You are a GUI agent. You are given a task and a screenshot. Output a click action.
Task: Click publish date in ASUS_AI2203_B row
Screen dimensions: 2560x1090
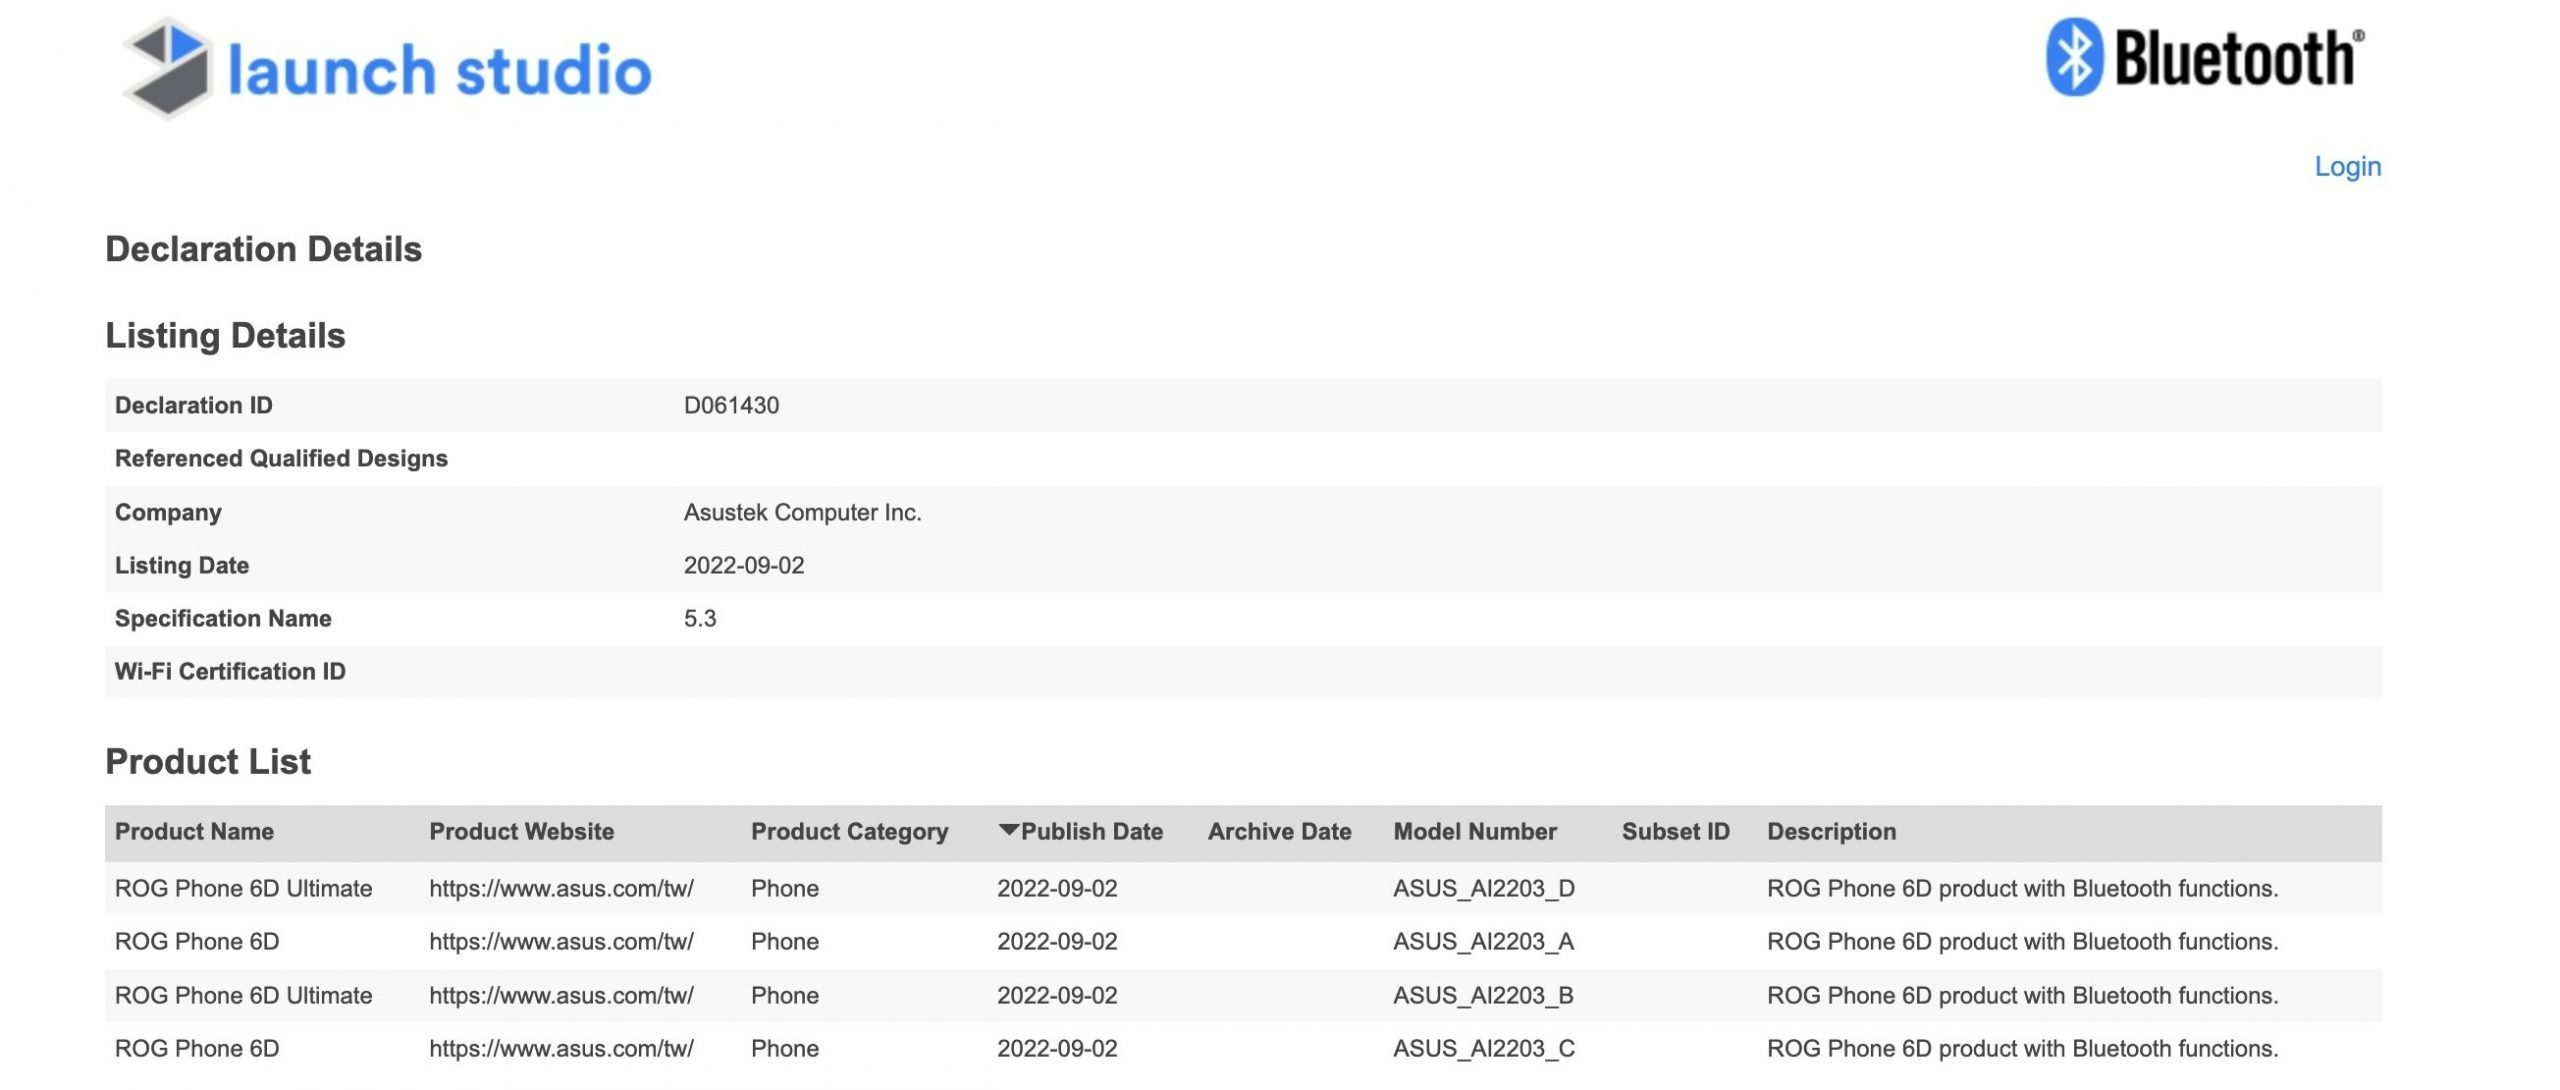1057,995
